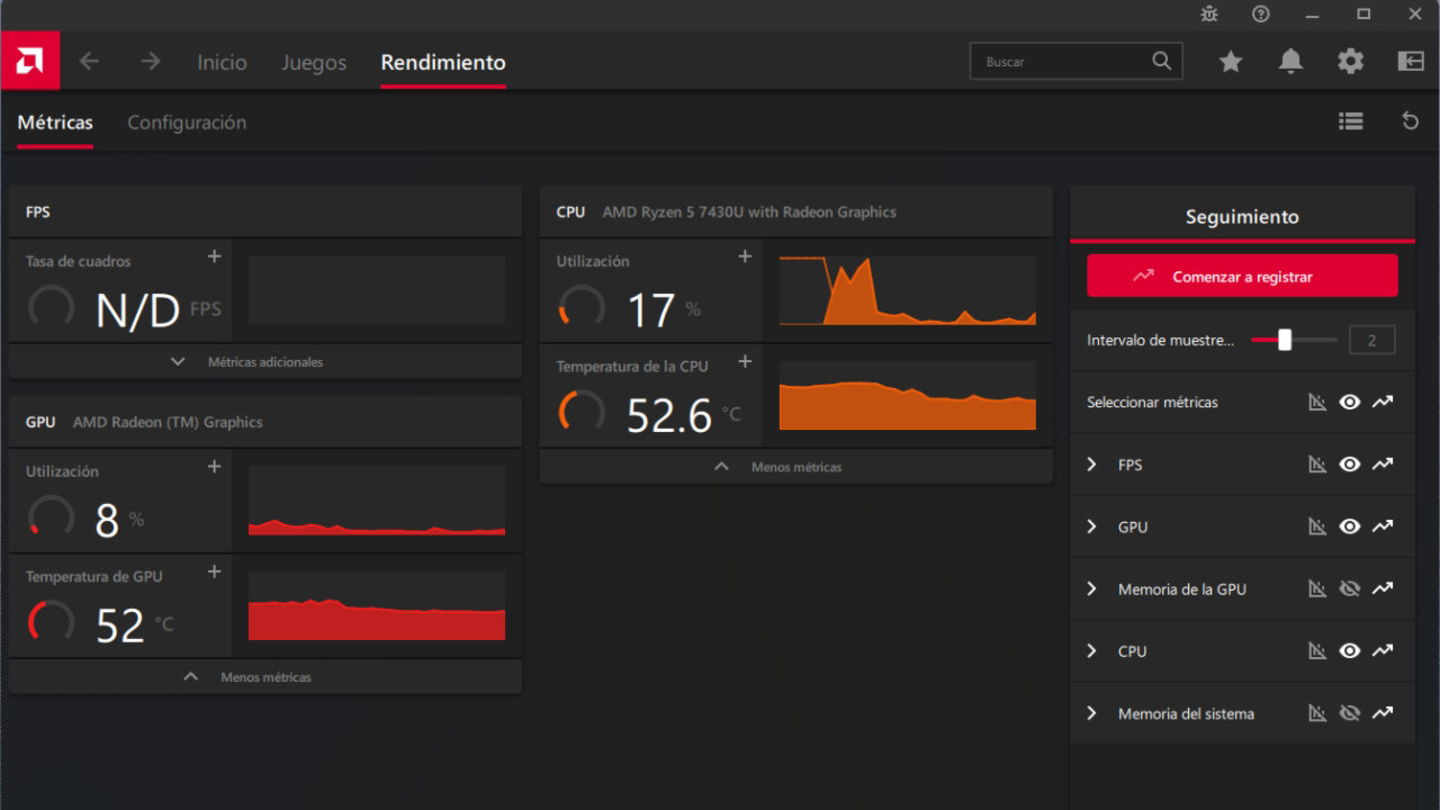Toggle eye visibility for Seleccionar métricas

(x=1350, y=402)
